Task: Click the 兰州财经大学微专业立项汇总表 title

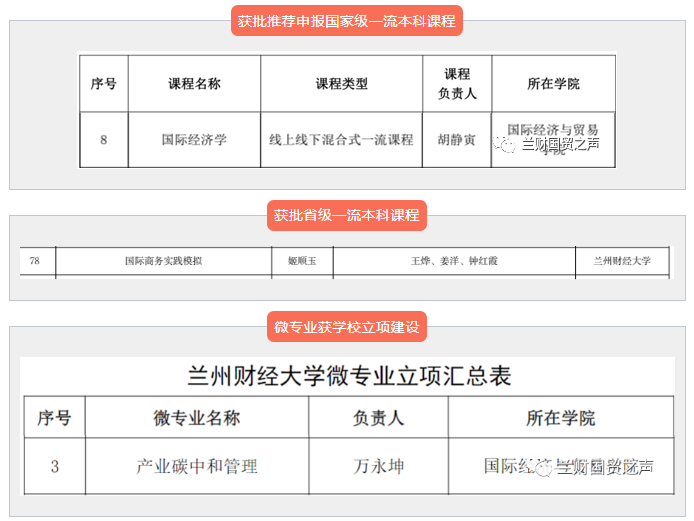Action: (349, 377)
